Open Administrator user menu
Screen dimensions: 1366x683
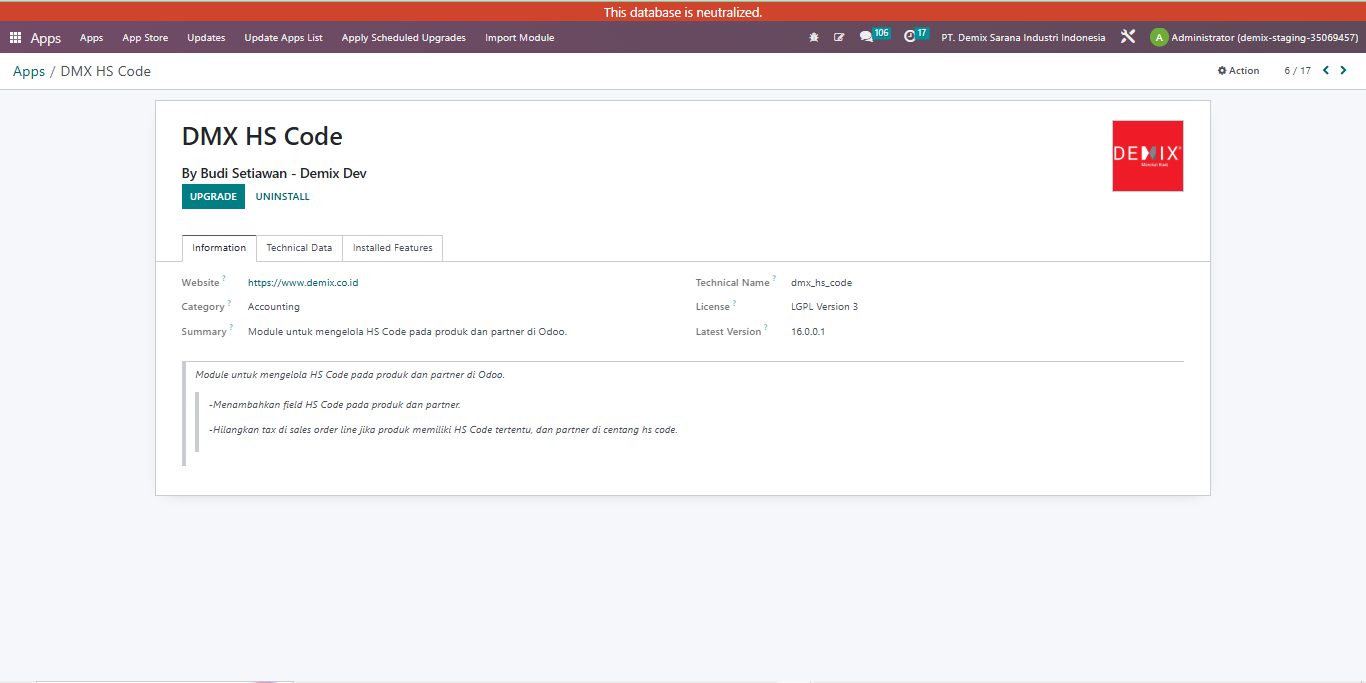[1254, 38]
